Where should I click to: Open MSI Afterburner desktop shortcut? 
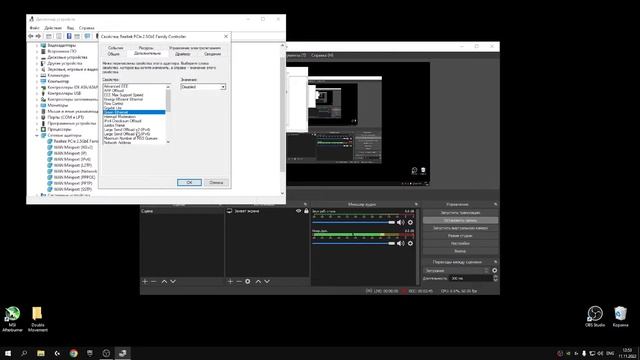point(12,319)
